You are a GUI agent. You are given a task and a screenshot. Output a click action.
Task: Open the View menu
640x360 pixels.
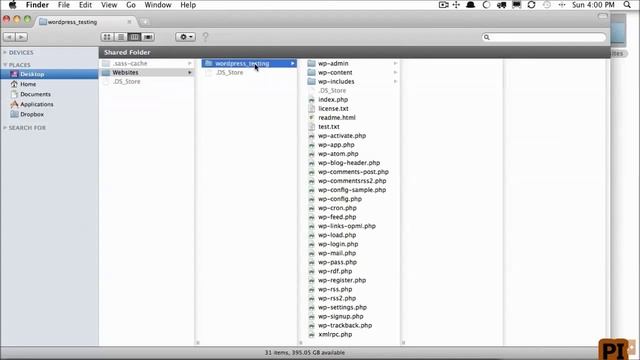coord(109,5)
